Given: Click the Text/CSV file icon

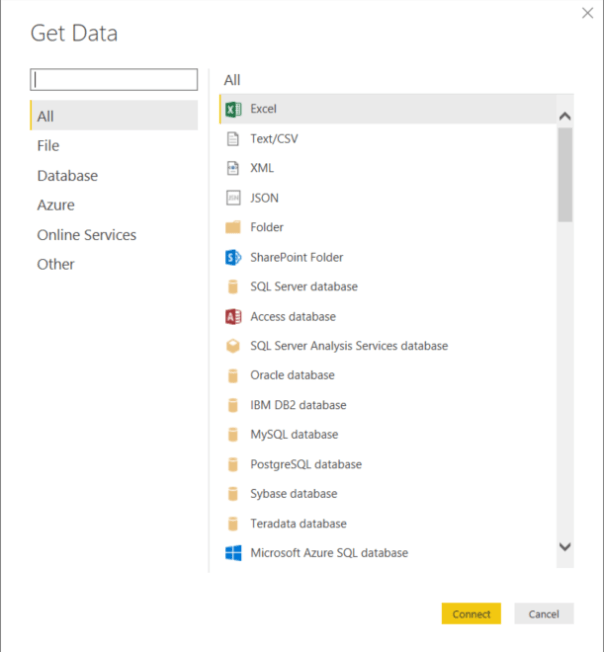Looking at the screenshot, I should point(233,139).
